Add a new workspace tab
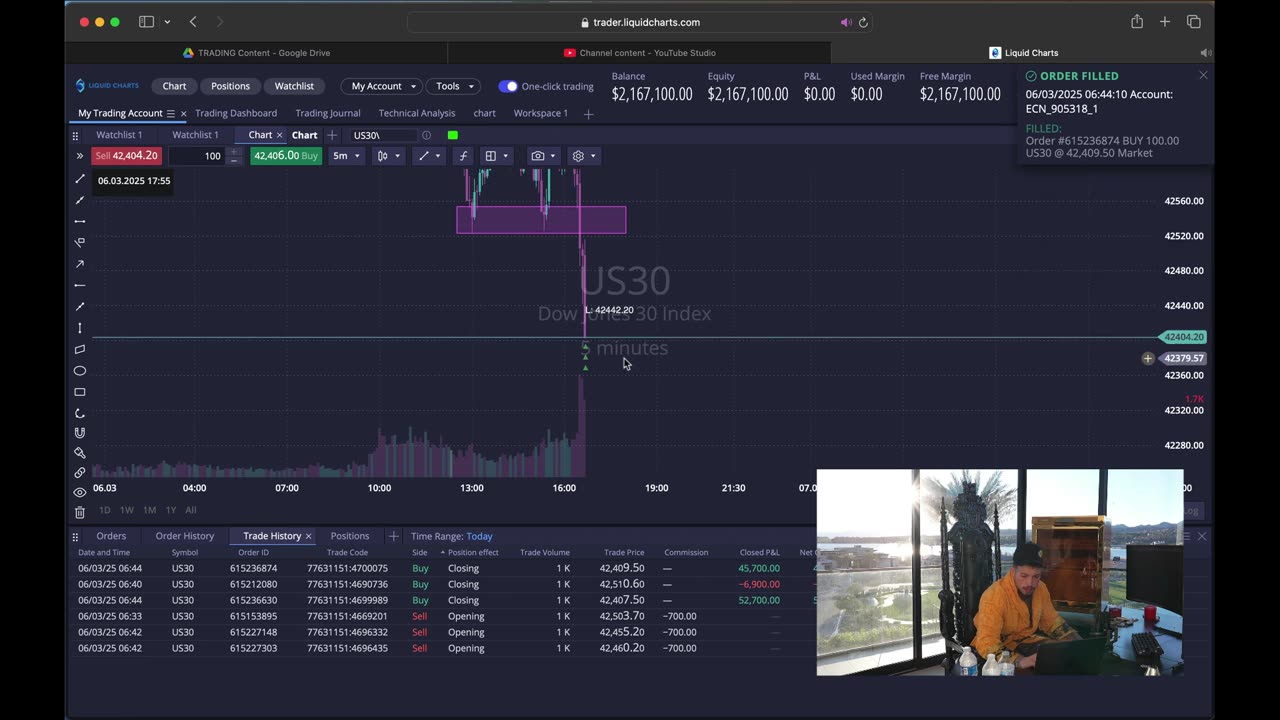1280x720 pixels. pyautogui.click(x=588, y=114)
